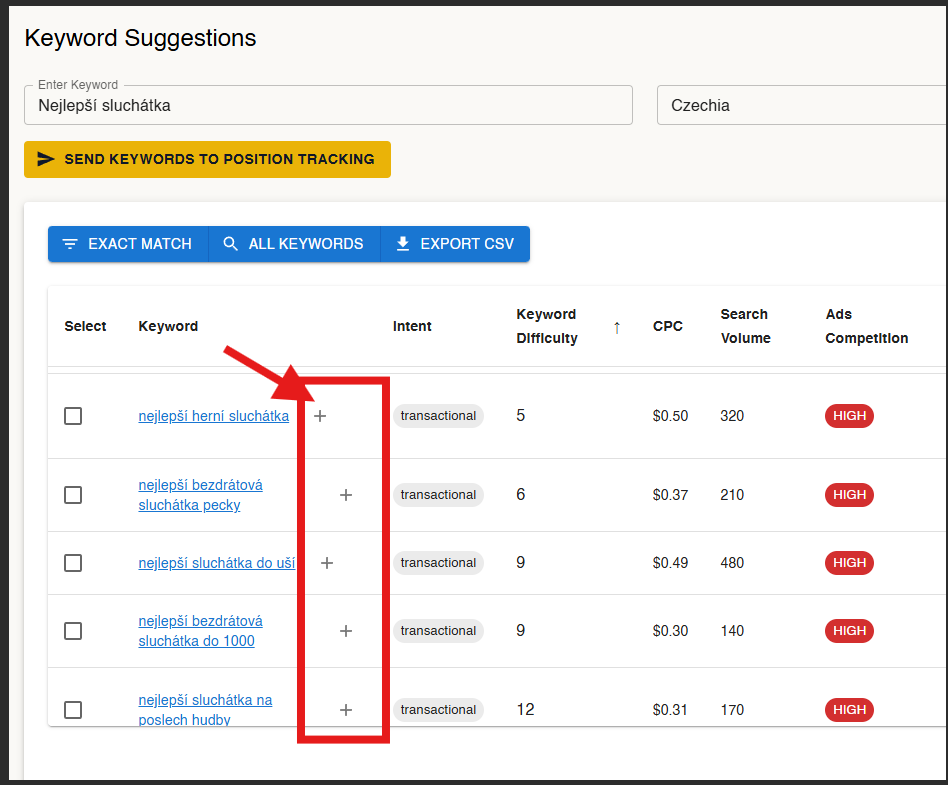
Task: Click plus icon next to nejlepší herní sluchátka
Action: [320, 416]
